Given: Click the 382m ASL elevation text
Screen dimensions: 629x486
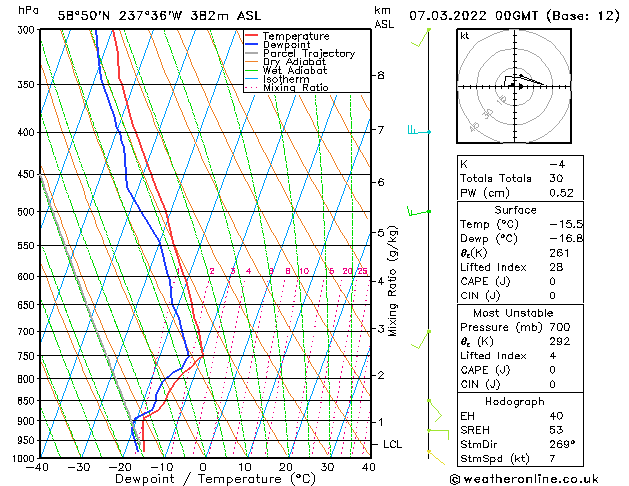Looking at the screenshot, I should [226, 16].
